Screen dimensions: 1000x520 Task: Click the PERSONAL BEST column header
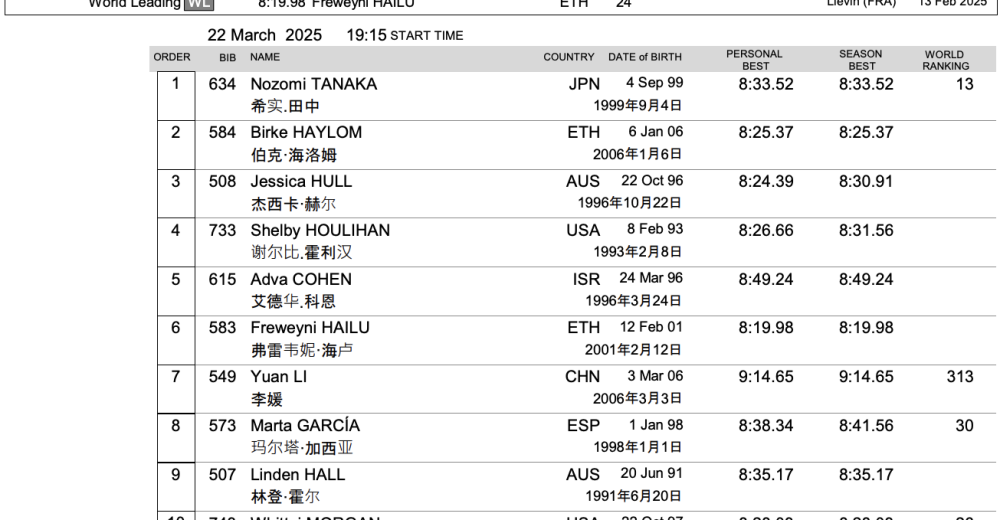754,60
